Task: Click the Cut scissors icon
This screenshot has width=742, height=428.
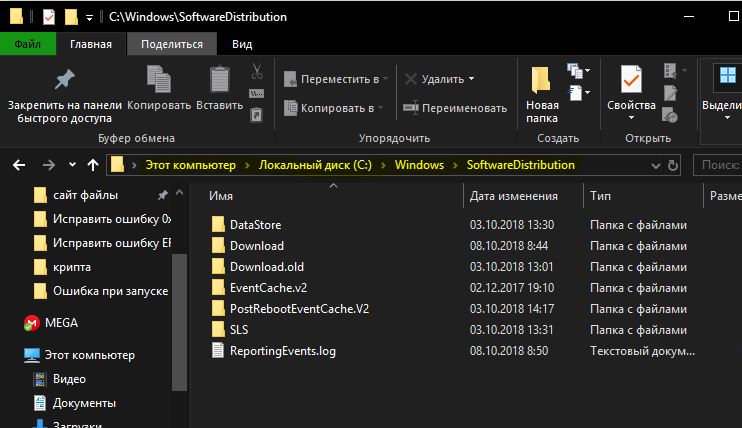Action: (x=256, y=71)
